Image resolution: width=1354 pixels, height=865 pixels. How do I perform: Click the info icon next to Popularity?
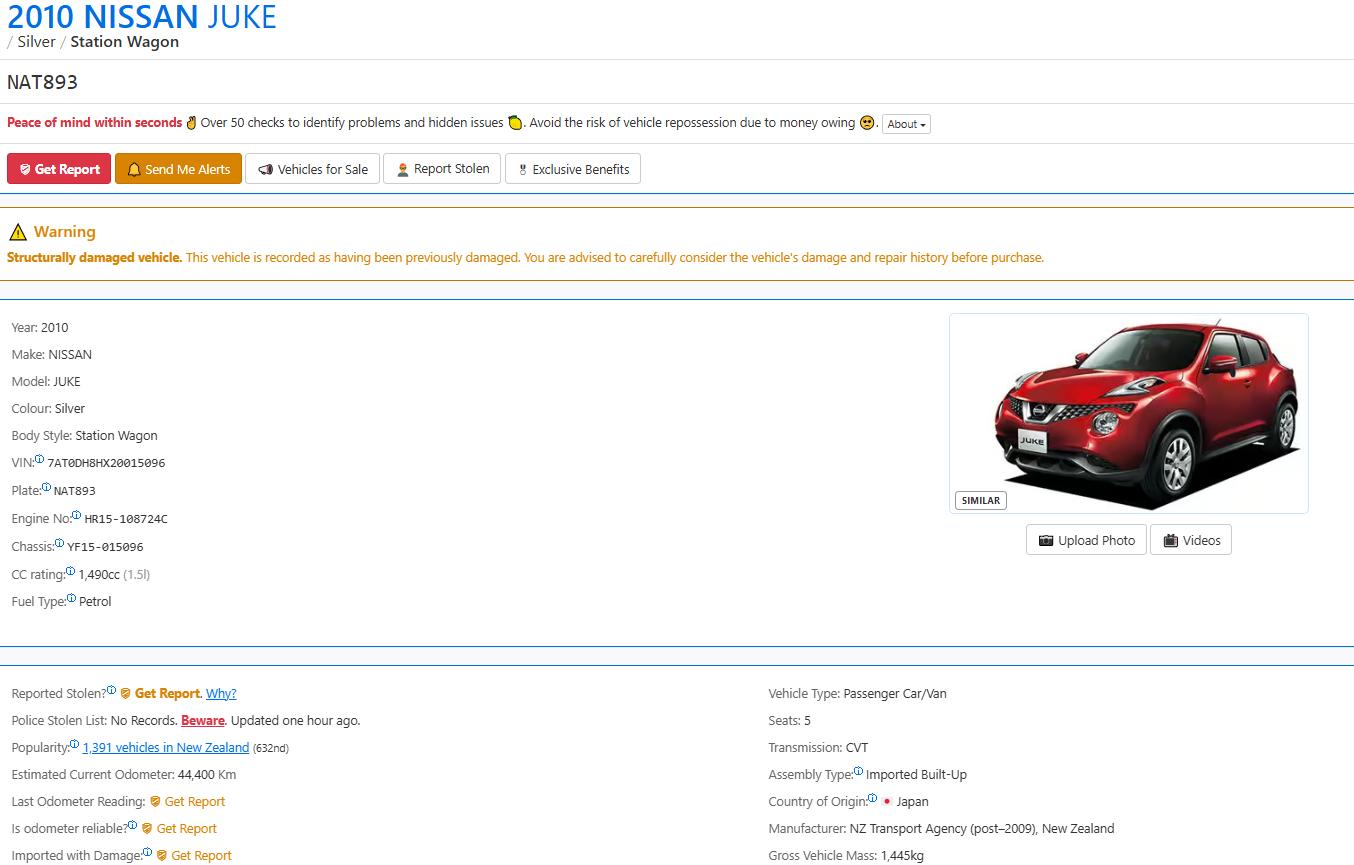tap(74, 744)
